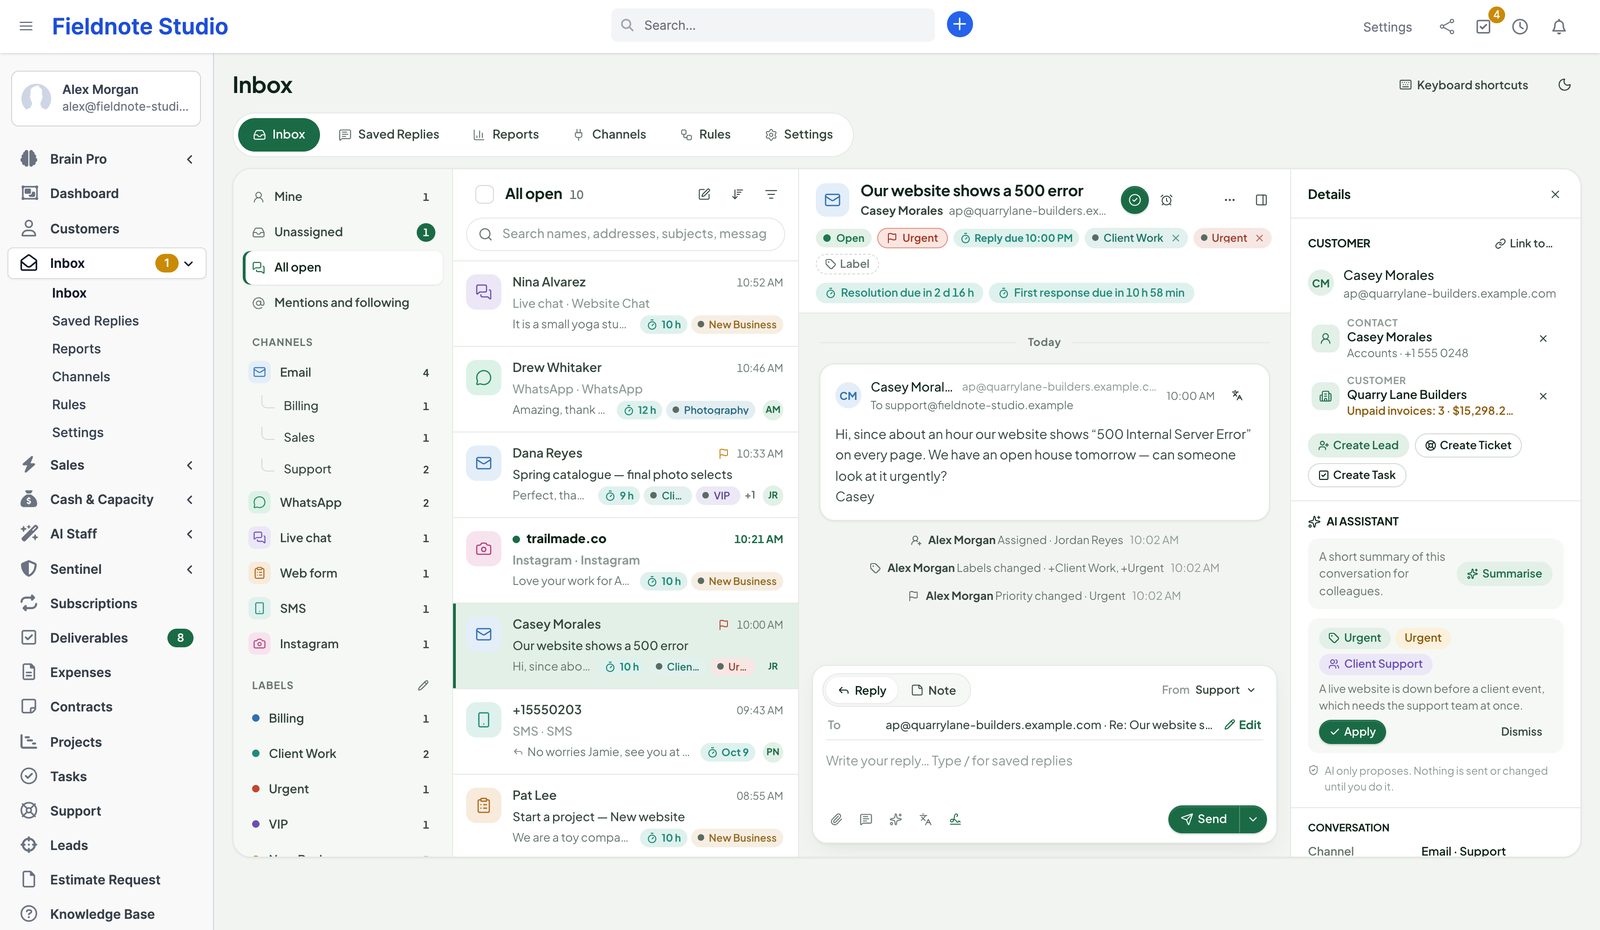Click the snooze alarm icon
The image size is (1600, 930).
click(x=1167, y=200)
